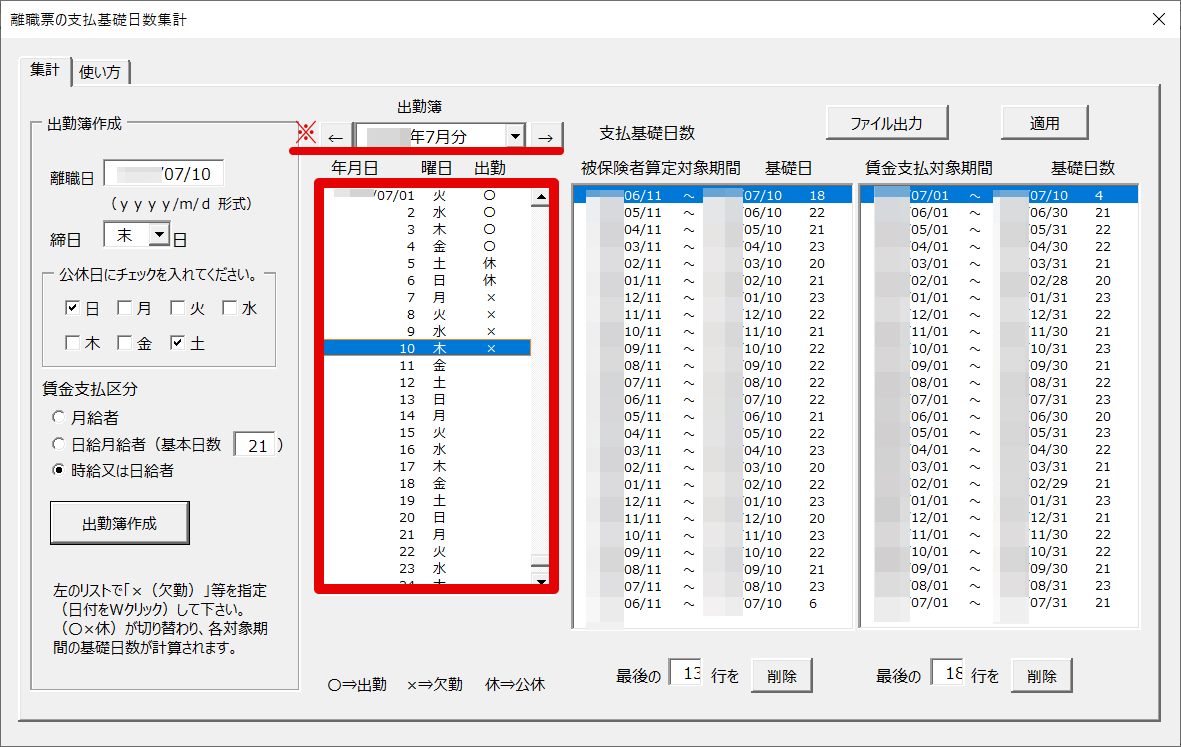Switch to the 使い方 tab
The width and height of the screenshot is (1181, 747).
tap(100, 72)
